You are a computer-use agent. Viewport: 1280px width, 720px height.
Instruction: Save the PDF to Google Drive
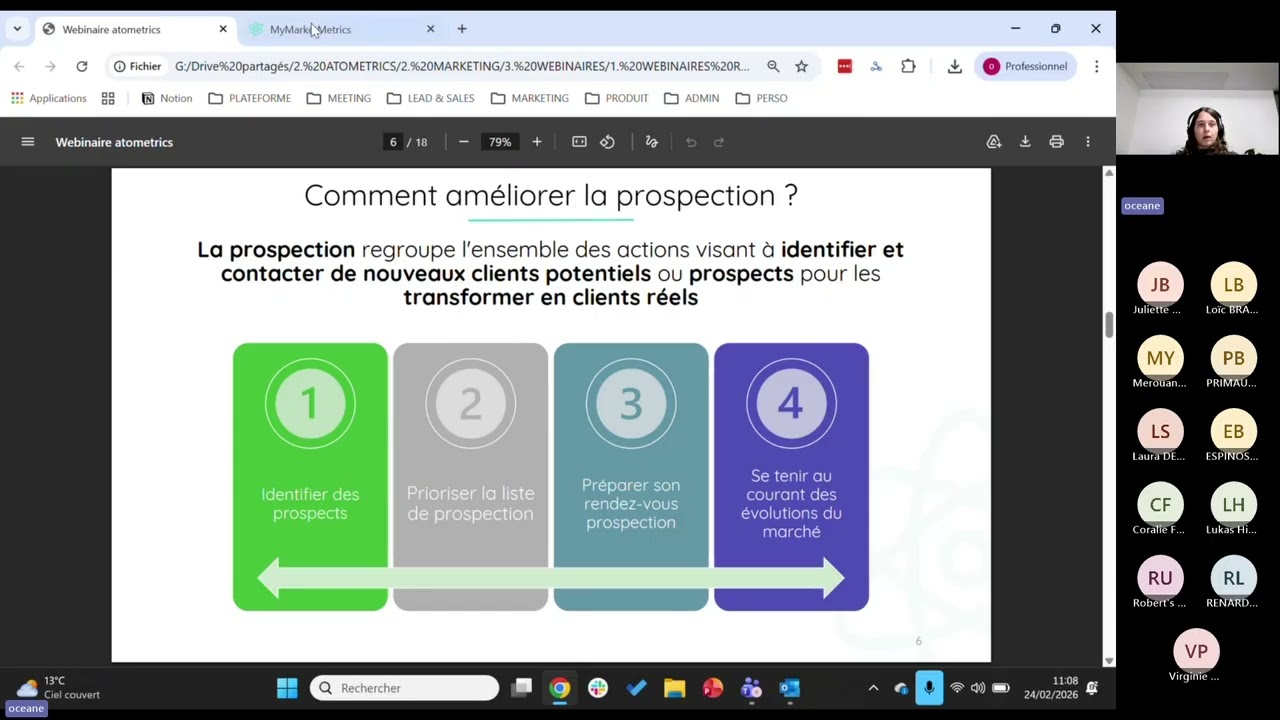pos(994,142)
